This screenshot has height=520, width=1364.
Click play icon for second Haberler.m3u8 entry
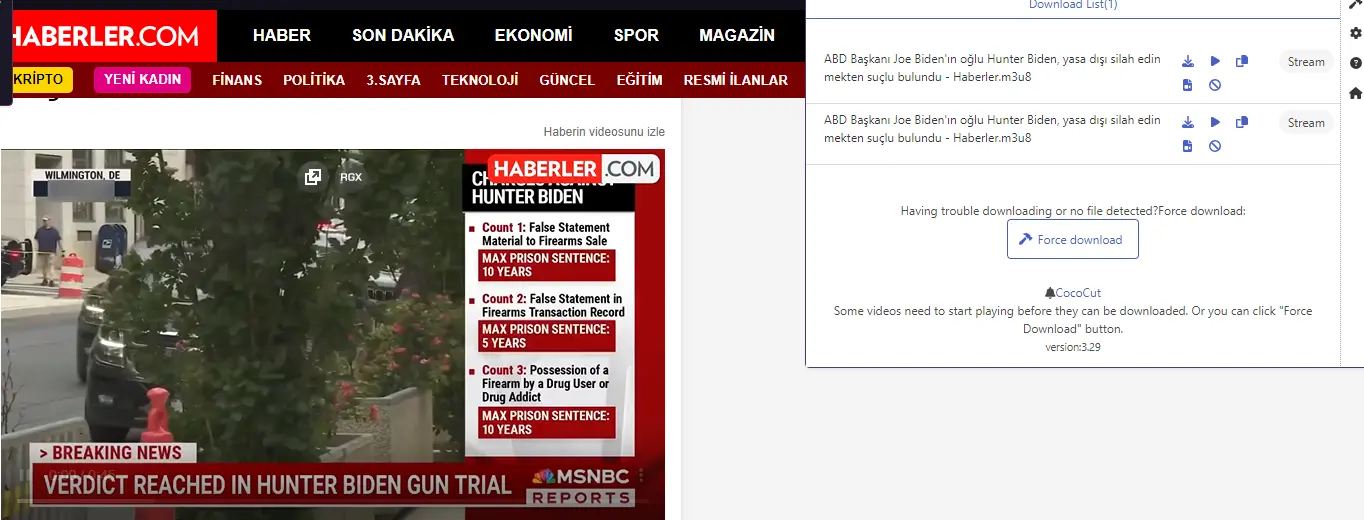tap(1215, 122)
